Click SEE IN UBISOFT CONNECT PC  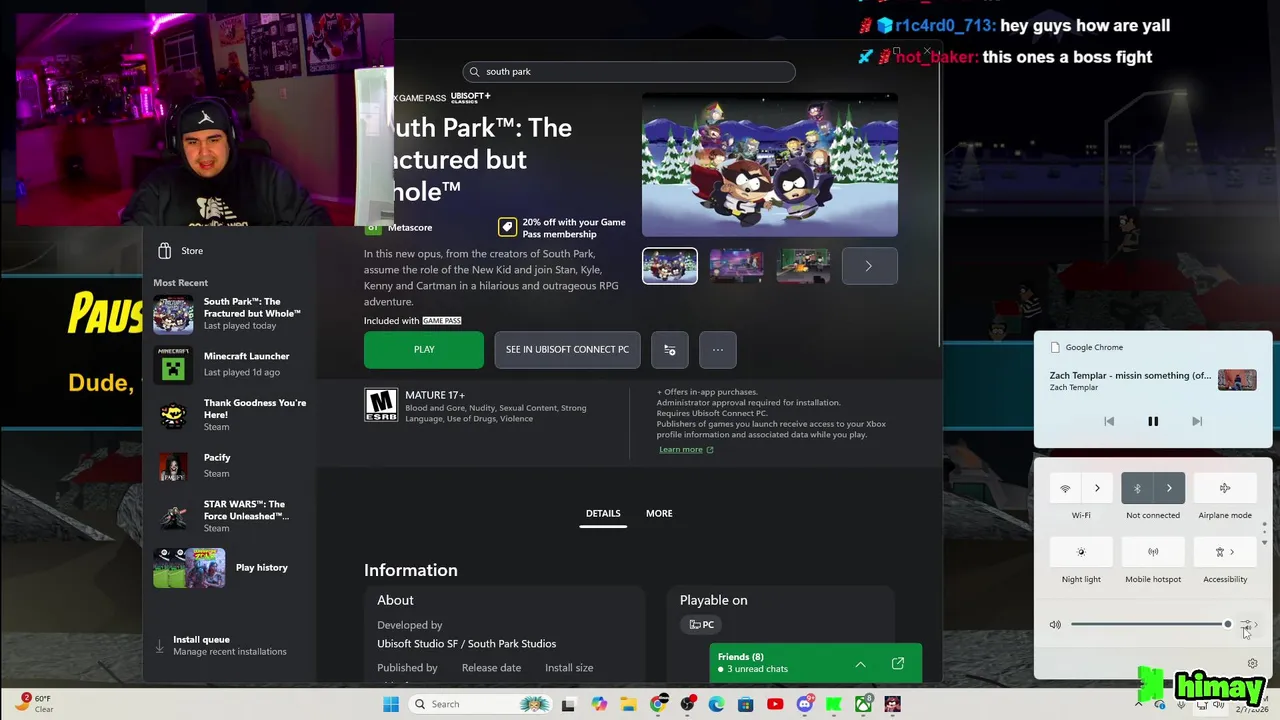pyautogui.click(x=567, y=350)
